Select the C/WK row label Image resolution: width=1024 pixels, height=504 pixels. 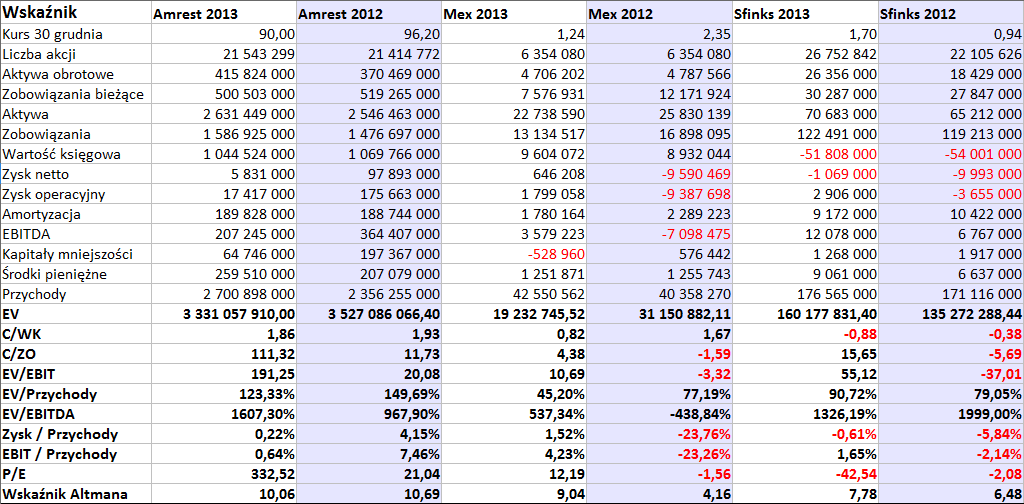[x=76, y=334]
